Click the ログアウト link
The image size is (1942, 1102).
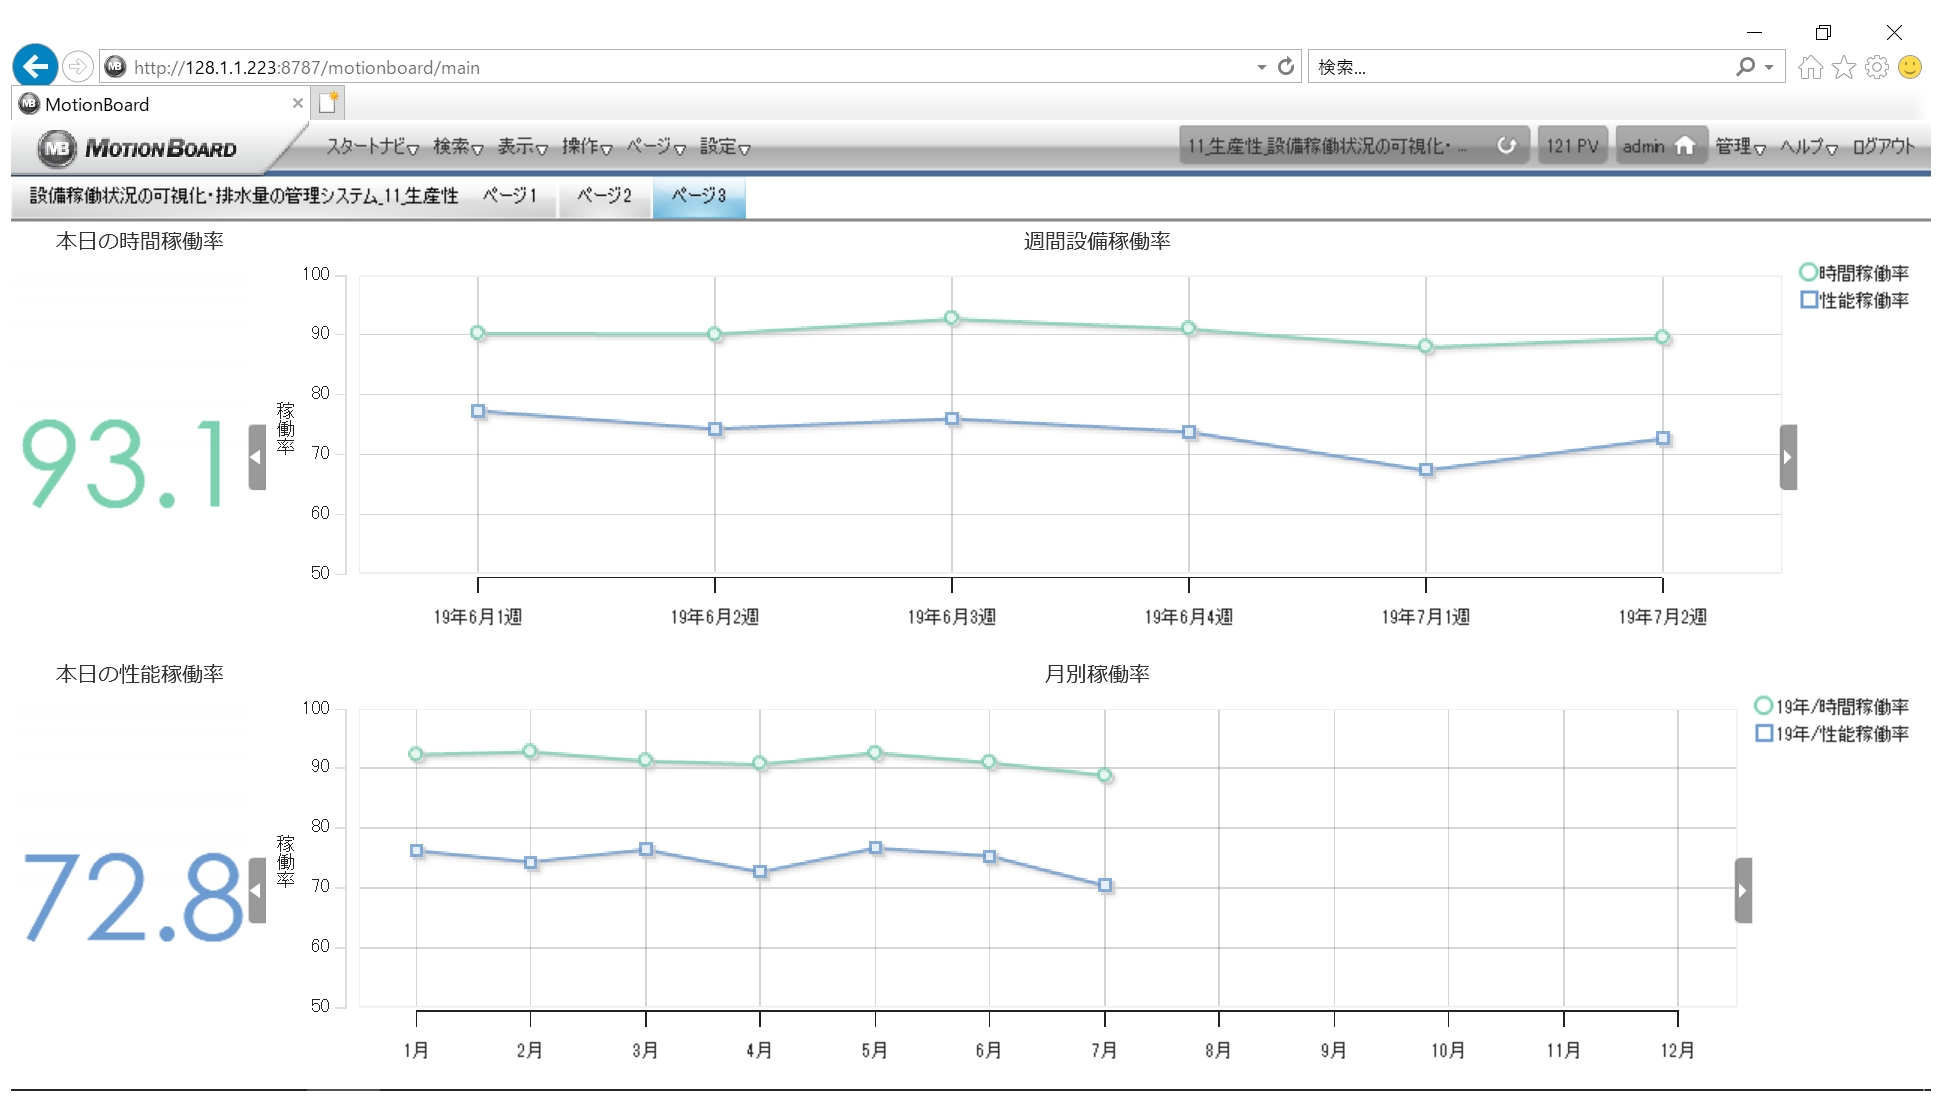pos(1883,147)
